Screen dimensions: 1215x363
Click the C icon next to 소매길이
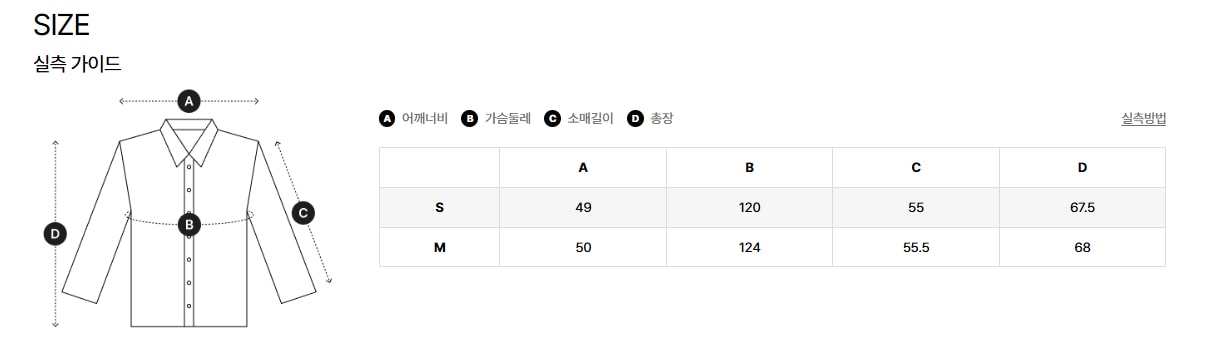tap(552, 118)
